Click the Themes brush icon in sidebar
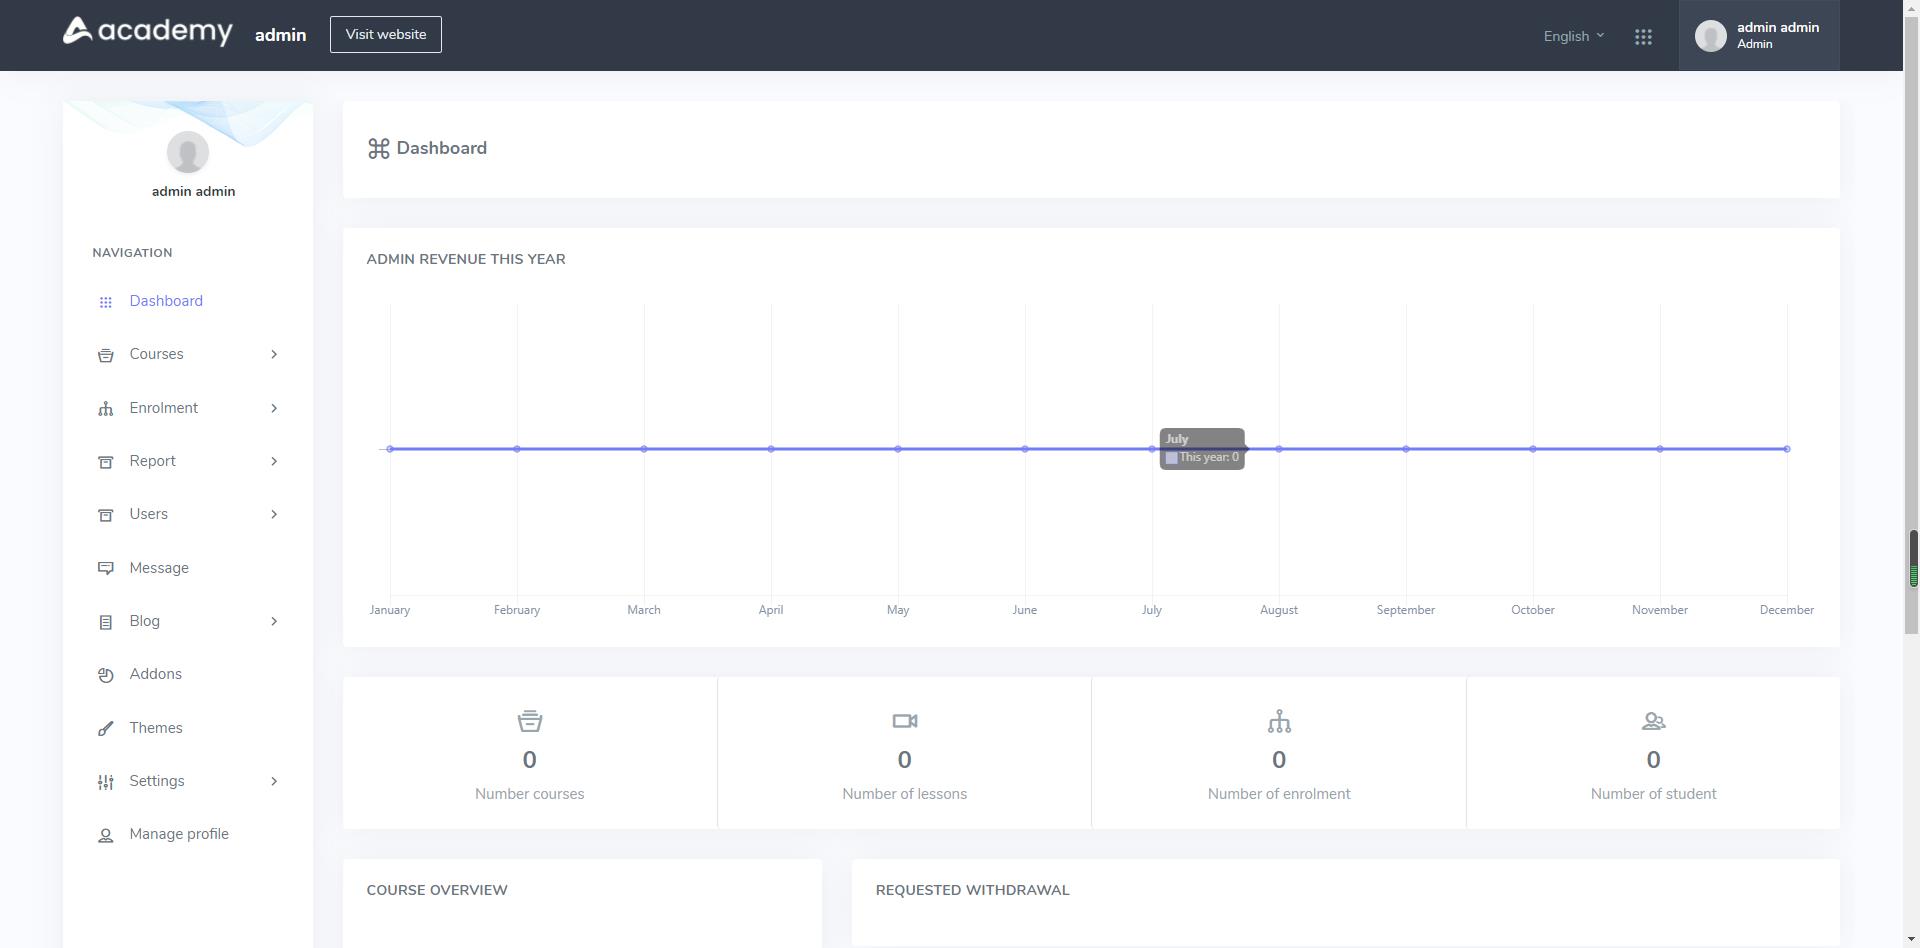This screenshot has width=1920, height=948. coord(105,728)
